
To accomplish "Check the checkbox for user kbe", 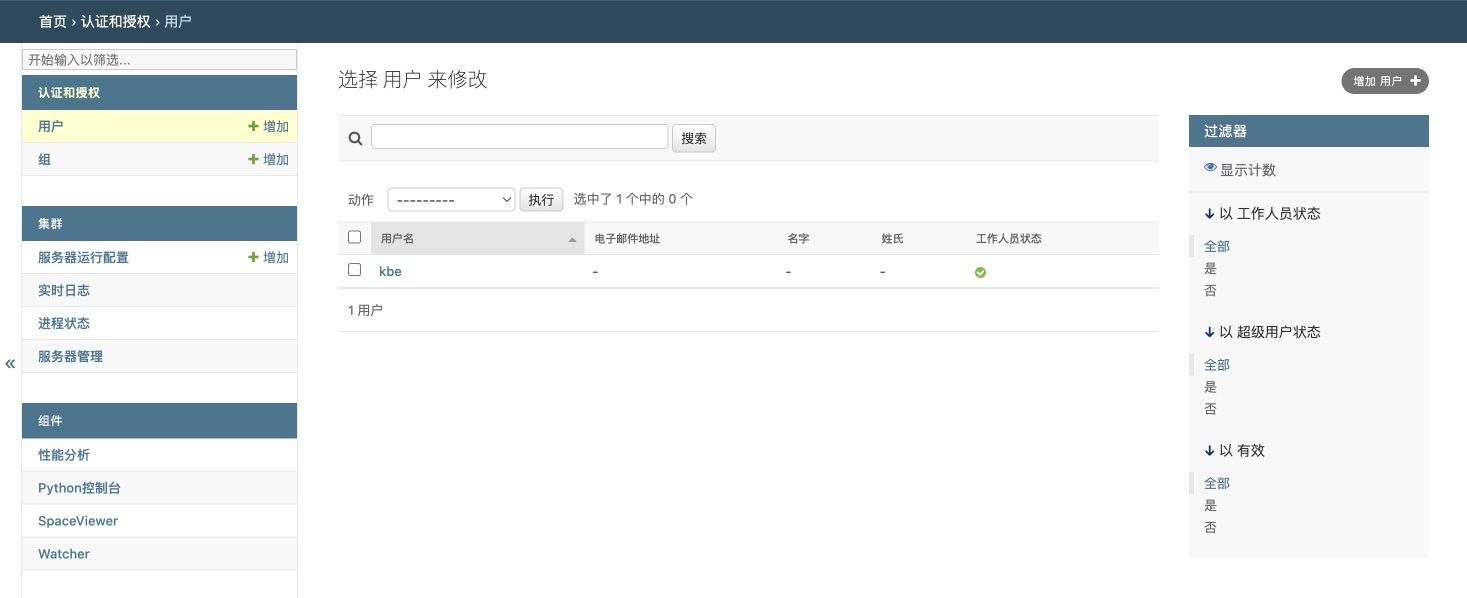I will click(354, 270).
